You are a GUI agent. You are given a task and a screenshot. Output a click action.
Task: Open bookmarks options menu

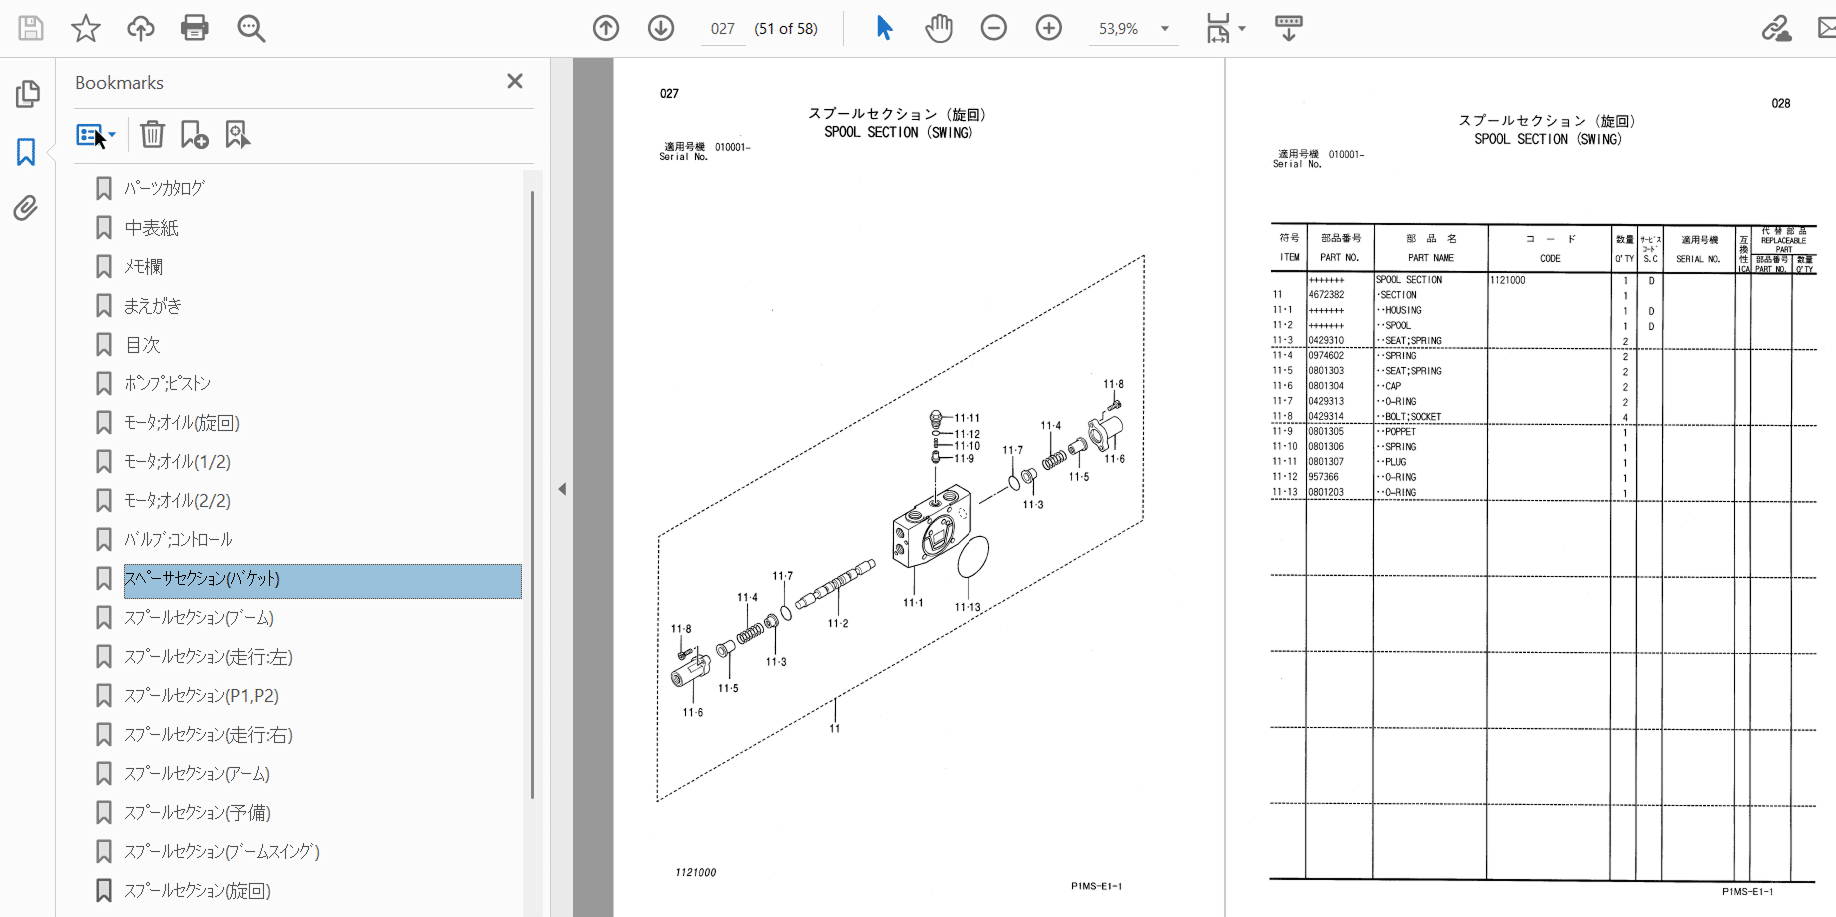[x=96, y=134]
